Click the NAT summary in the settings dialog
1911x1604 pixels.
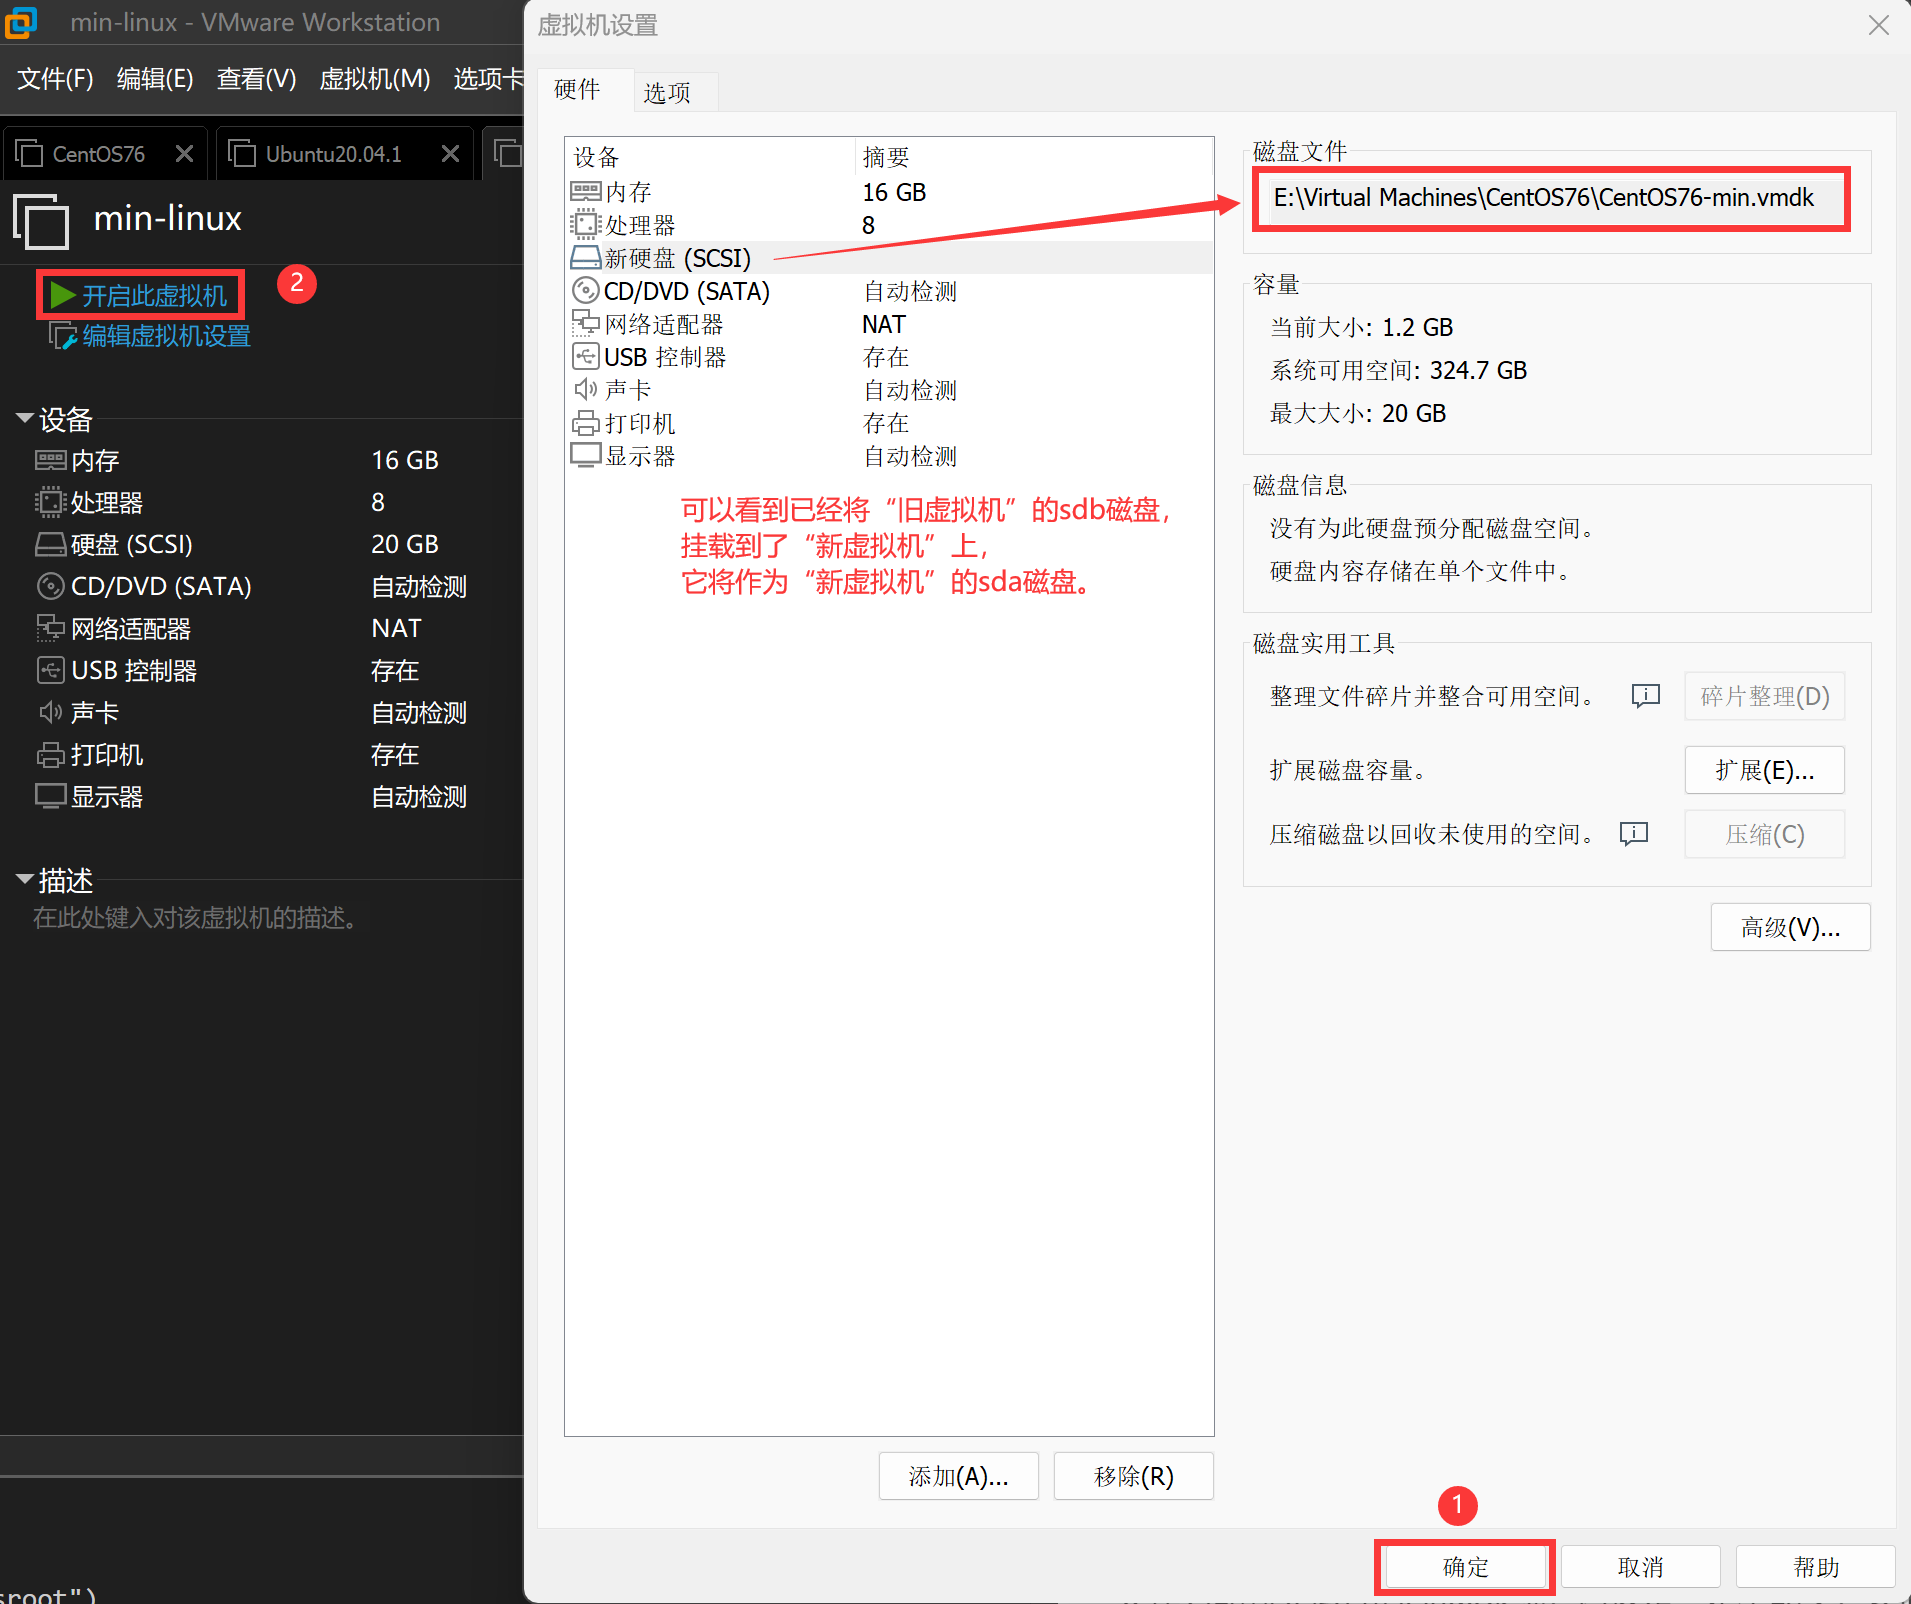[884, 324]
